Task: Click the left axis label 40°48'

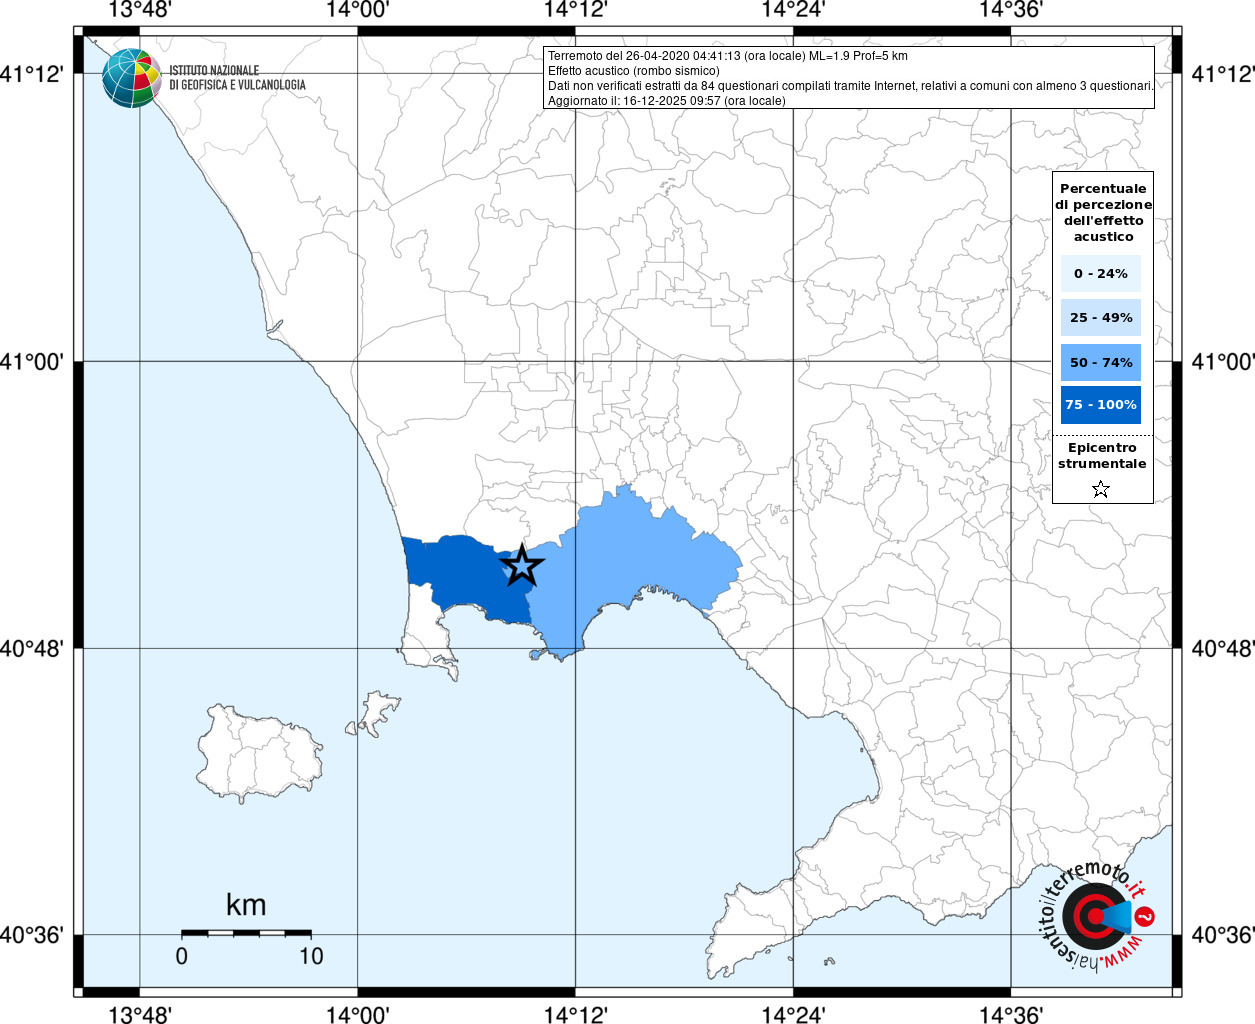Action: coord(32,648)
